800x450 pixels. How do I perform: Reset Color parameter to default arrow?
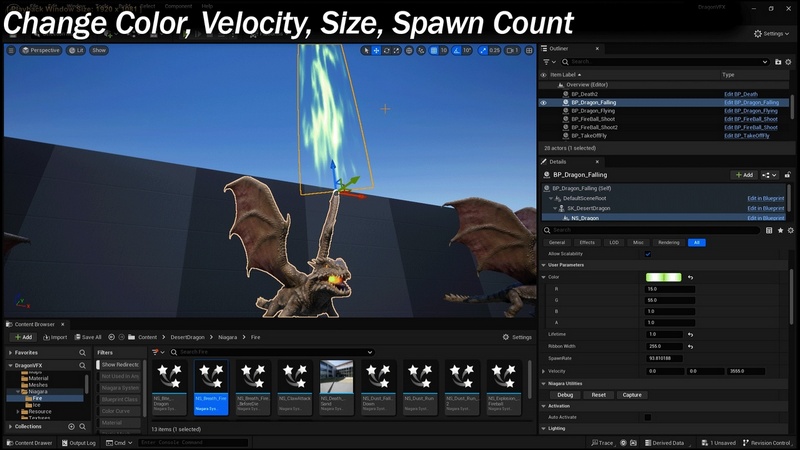[690, 277]
